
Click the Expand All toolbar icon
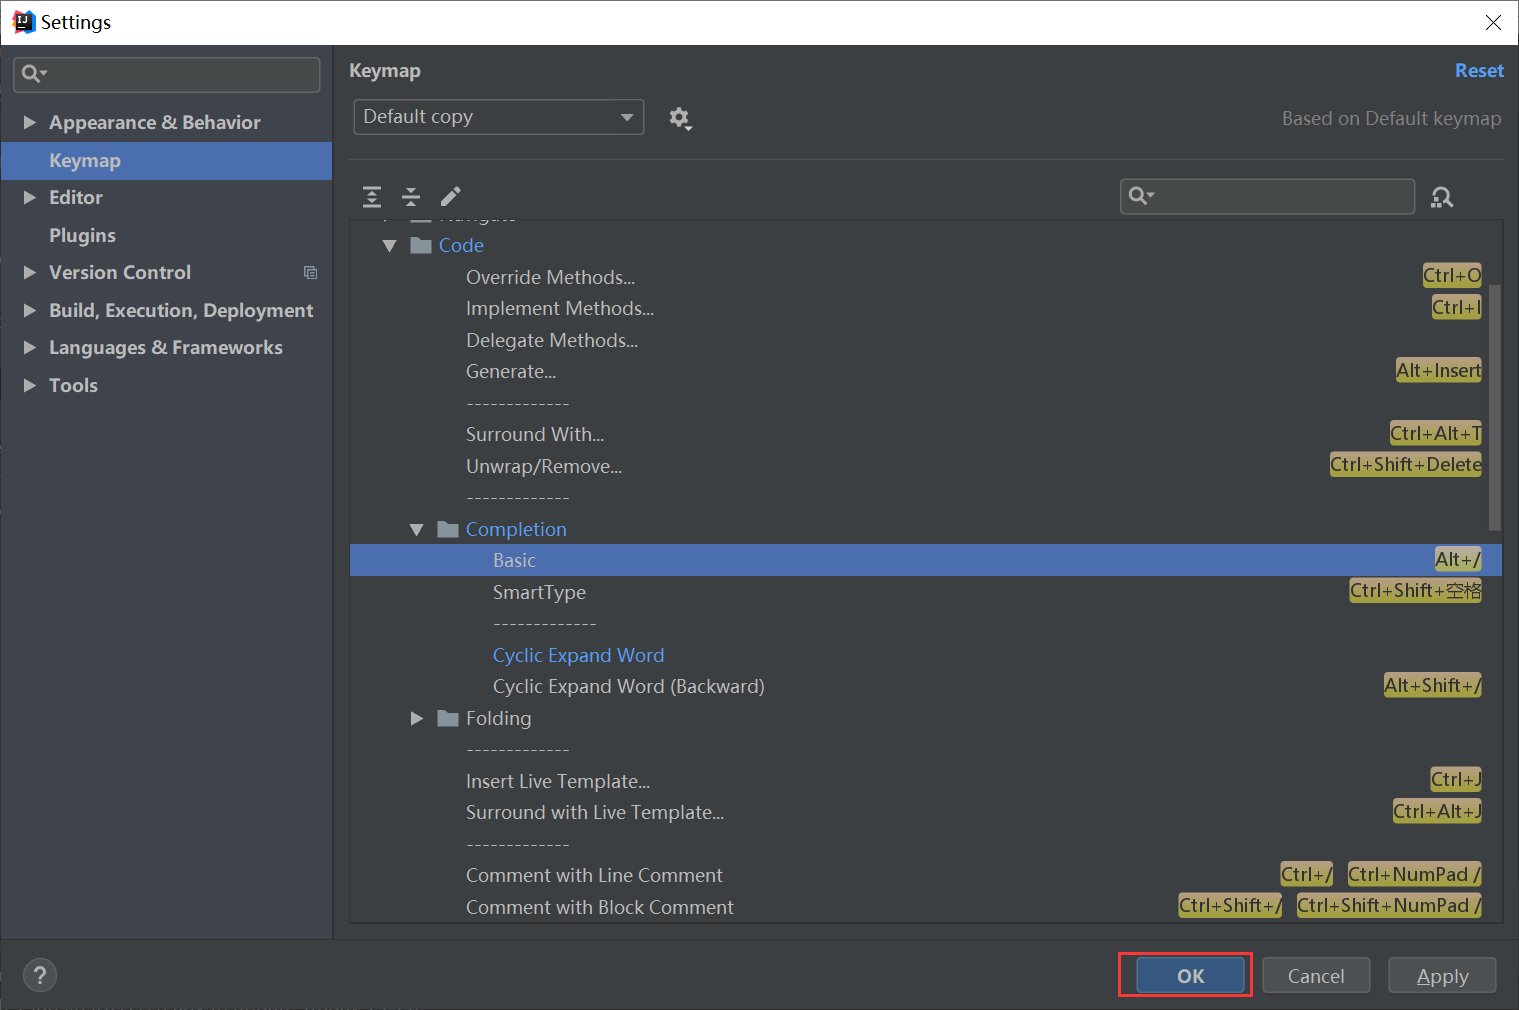[x=372, y=196]
